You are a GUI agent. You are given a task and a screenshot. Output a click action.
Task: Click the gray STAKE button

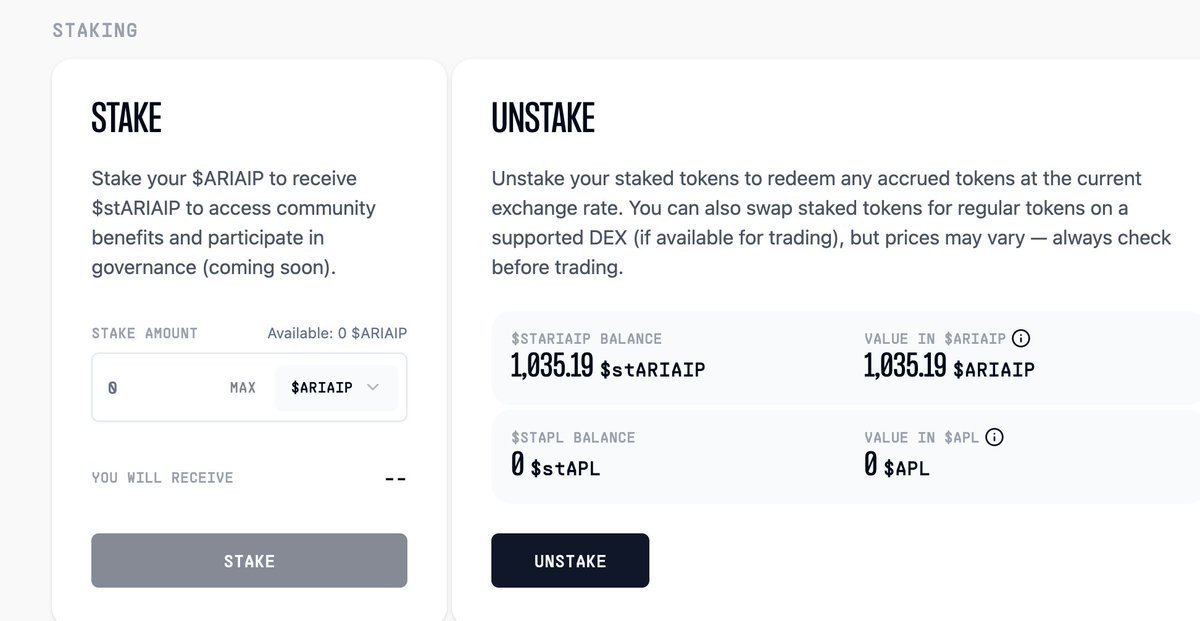click(249, 561)
